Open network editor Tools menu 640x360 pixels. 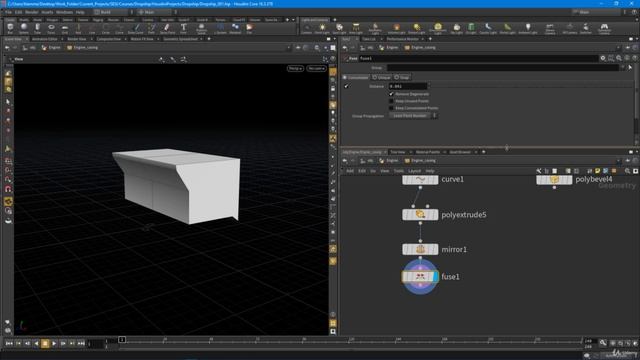[x=398, y=171]
